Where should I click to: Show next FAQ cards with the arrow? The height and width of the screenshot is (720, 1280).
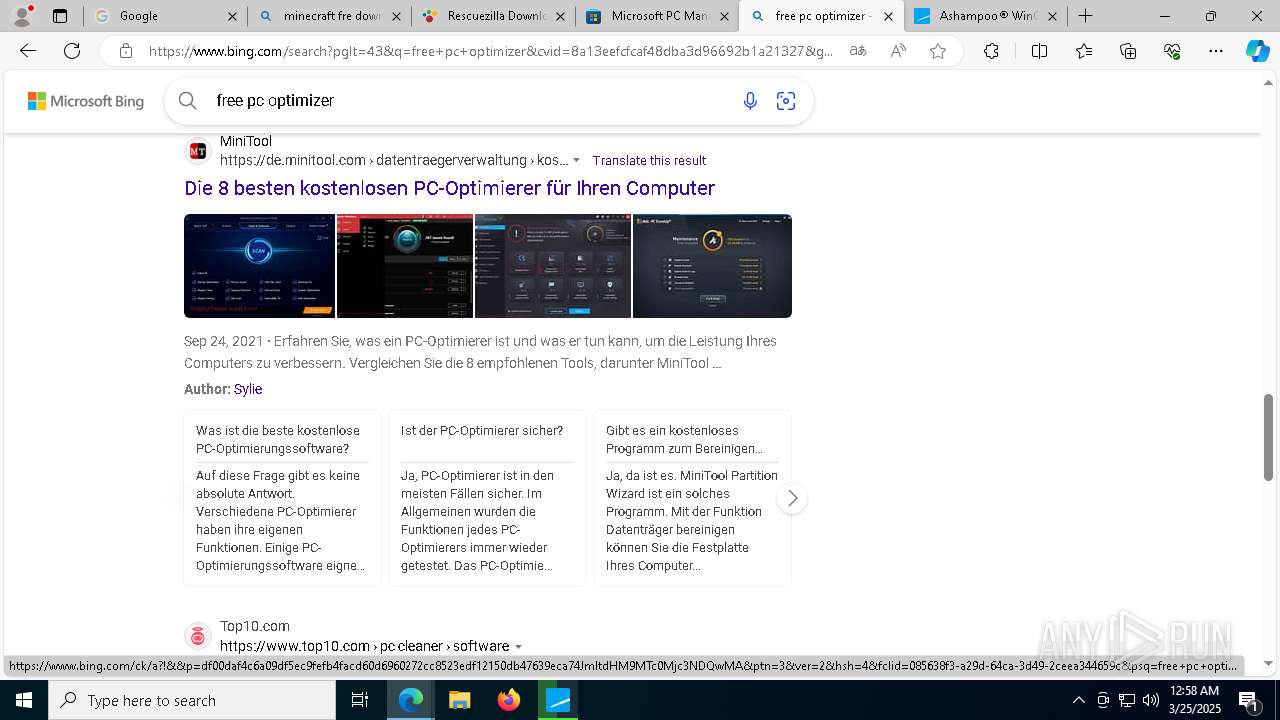792,498
